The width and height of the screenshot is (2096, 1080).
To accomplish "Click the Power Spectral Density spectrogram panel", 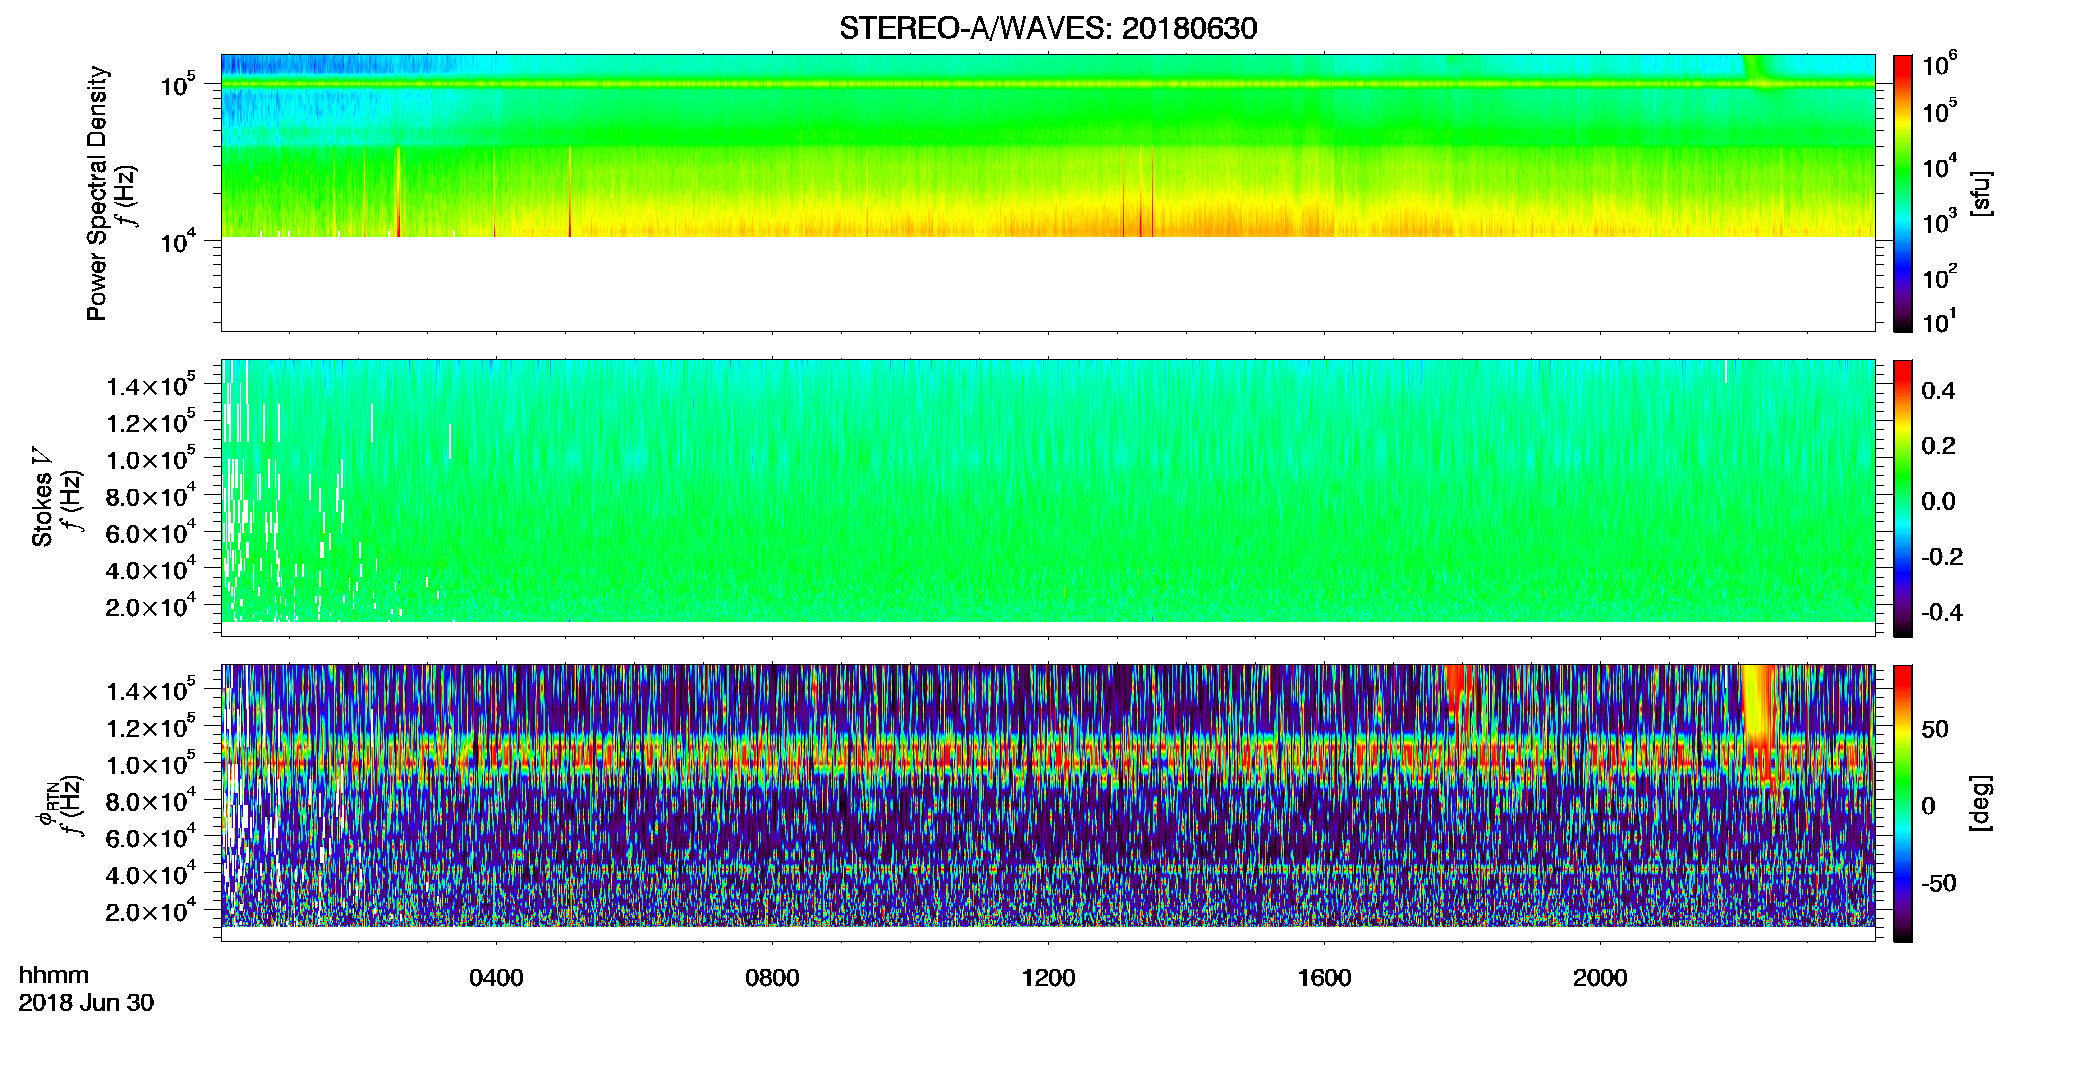I will 1048,192.
